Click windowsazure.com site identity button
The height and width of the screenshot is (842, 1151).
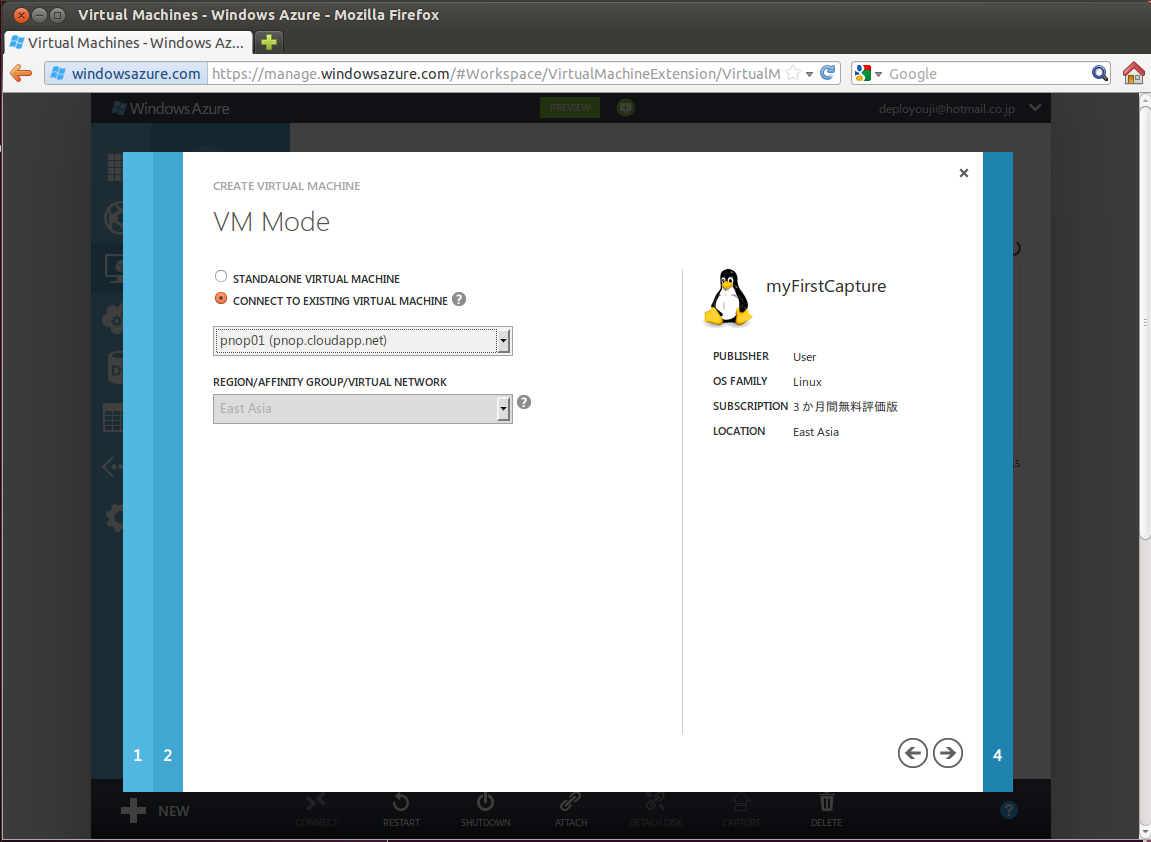coord(126,73)
